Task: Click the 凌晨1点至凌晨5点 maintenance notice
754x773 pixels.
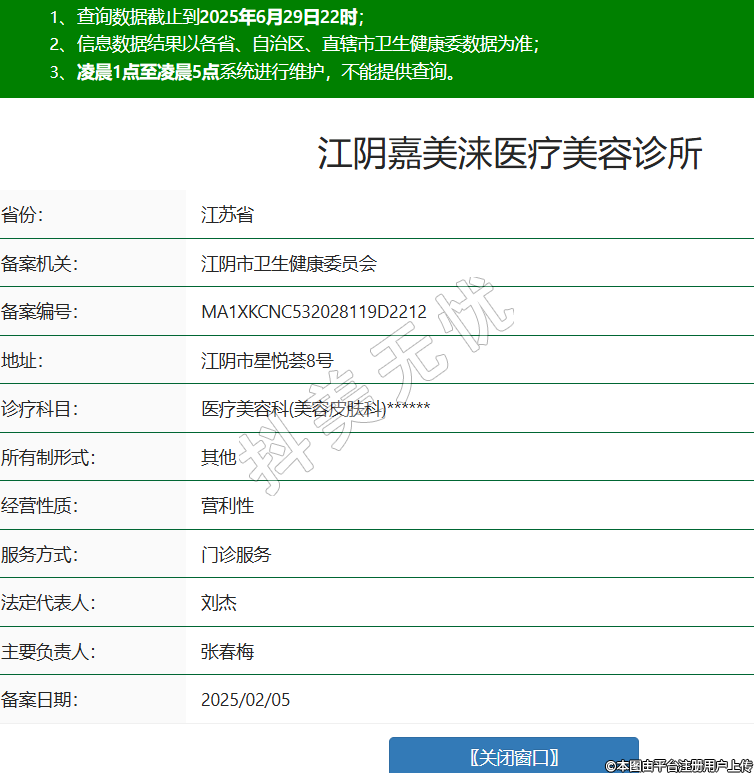Action: point(148,71)
